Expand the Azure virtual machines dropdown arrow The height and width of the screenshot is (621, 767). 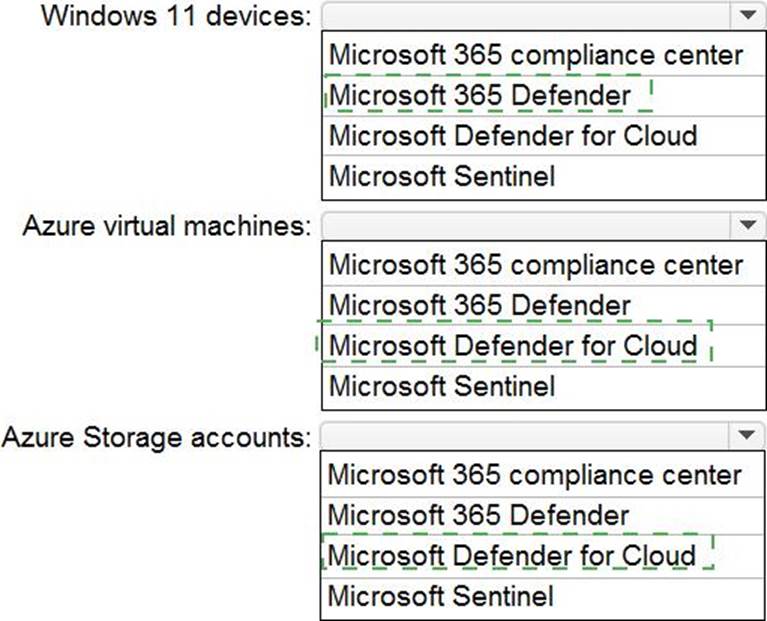pos(746,226)
